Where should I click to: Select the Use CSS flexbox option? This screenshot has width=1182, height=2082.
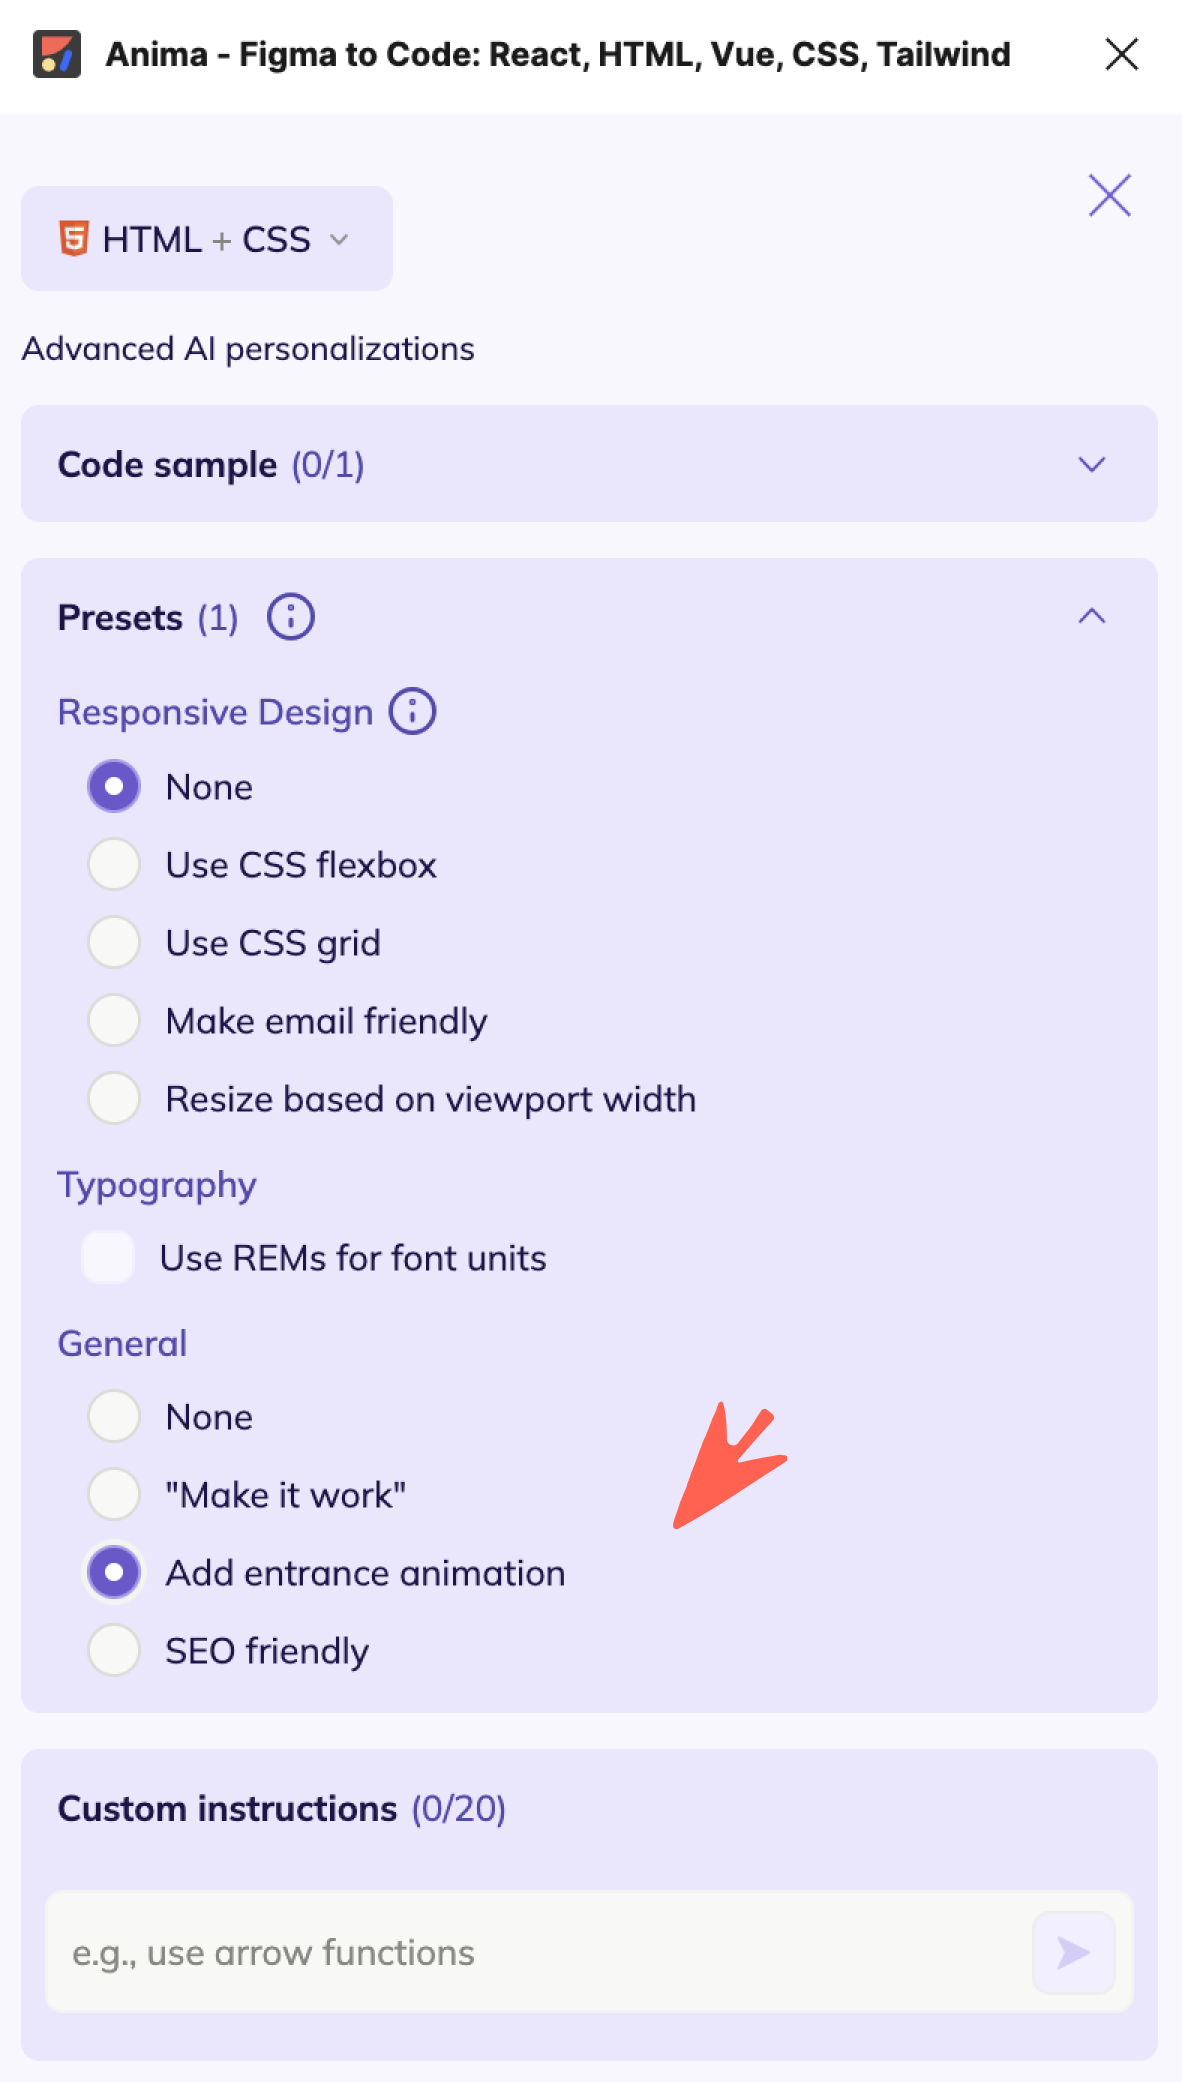pos(113,865)
